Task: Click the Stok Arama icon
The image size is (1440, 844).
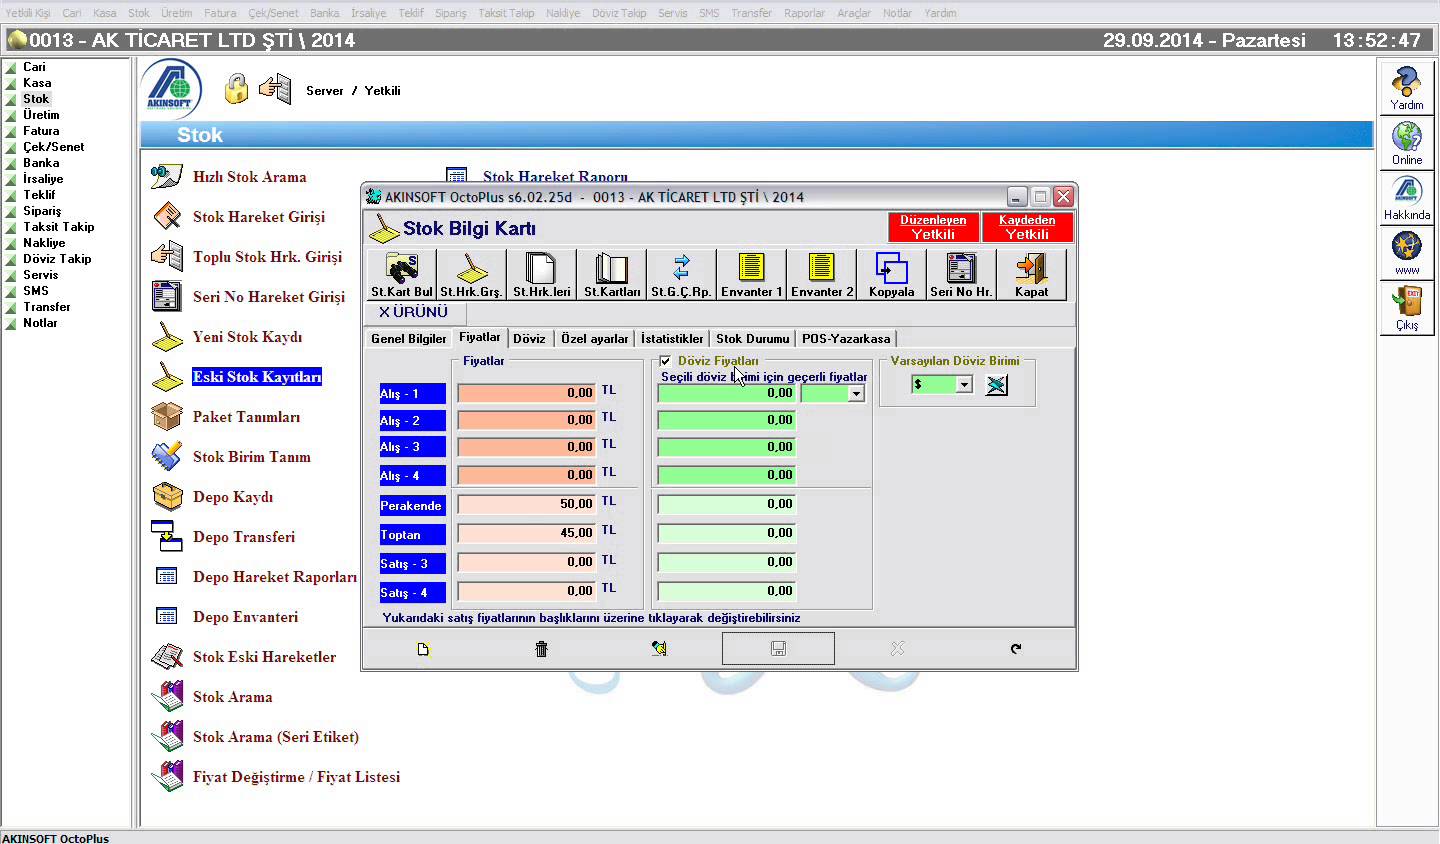Action: [166, 696]
